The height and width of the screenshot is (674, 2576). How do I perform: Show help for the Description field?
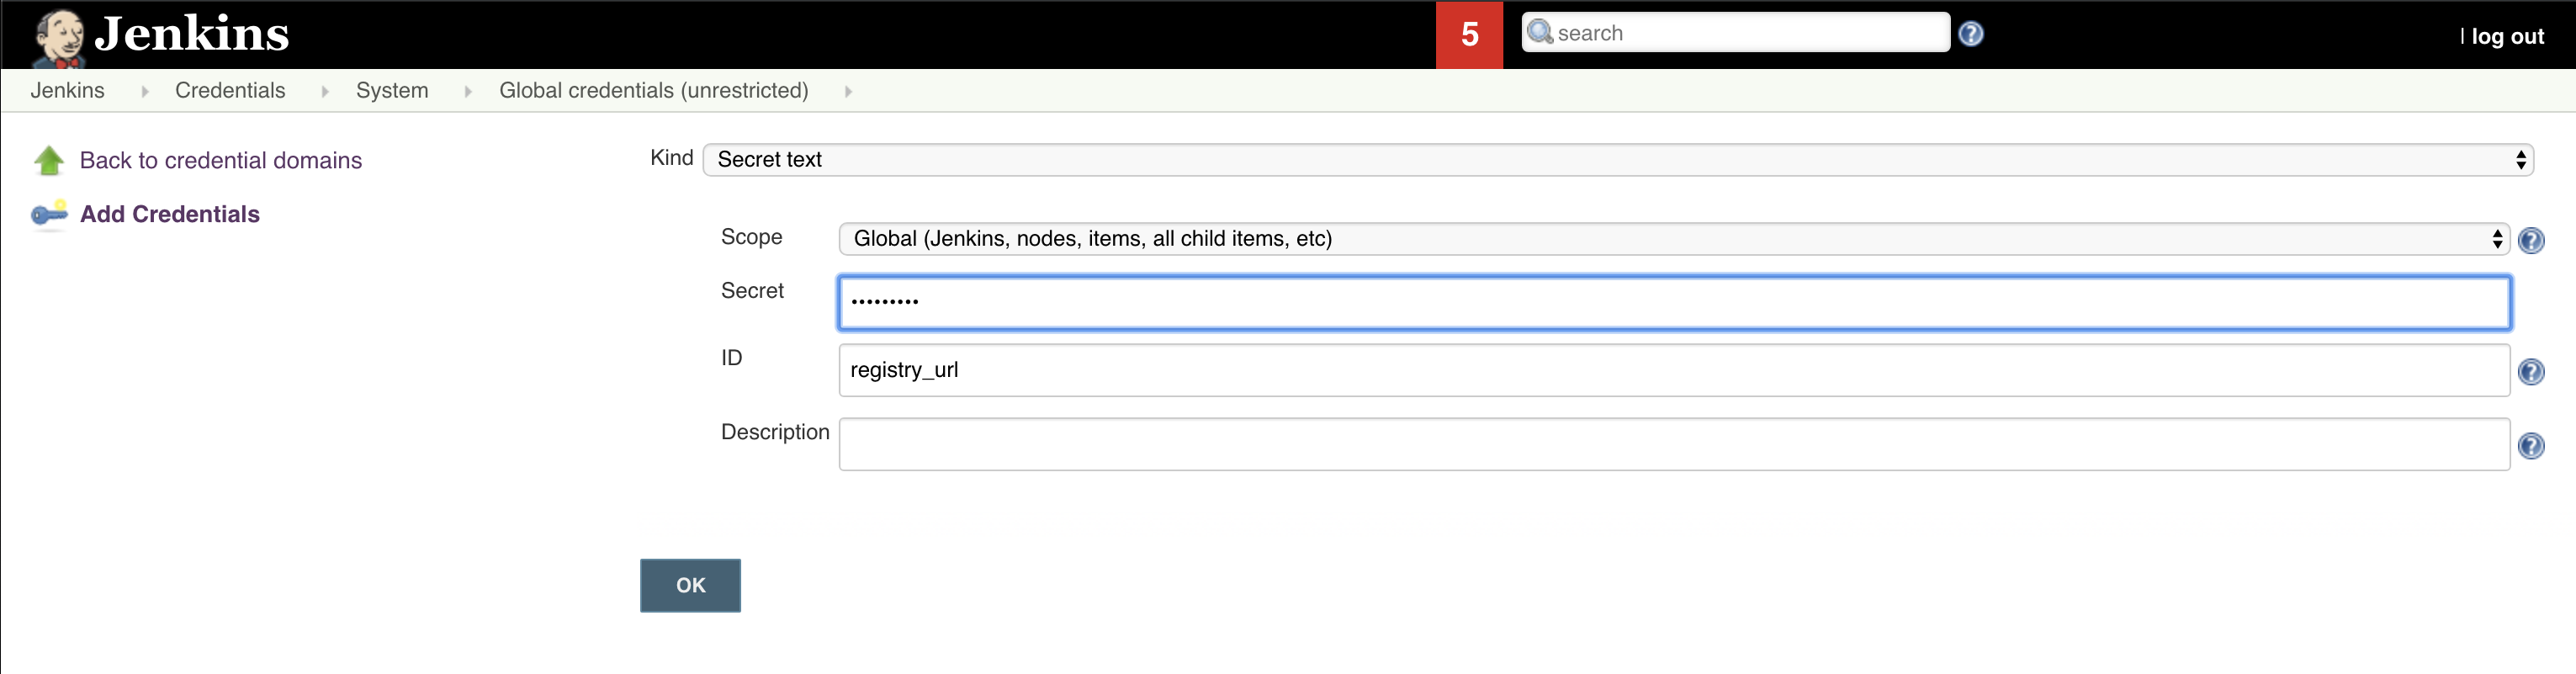pyautogui.click(x=2530, y=446)
